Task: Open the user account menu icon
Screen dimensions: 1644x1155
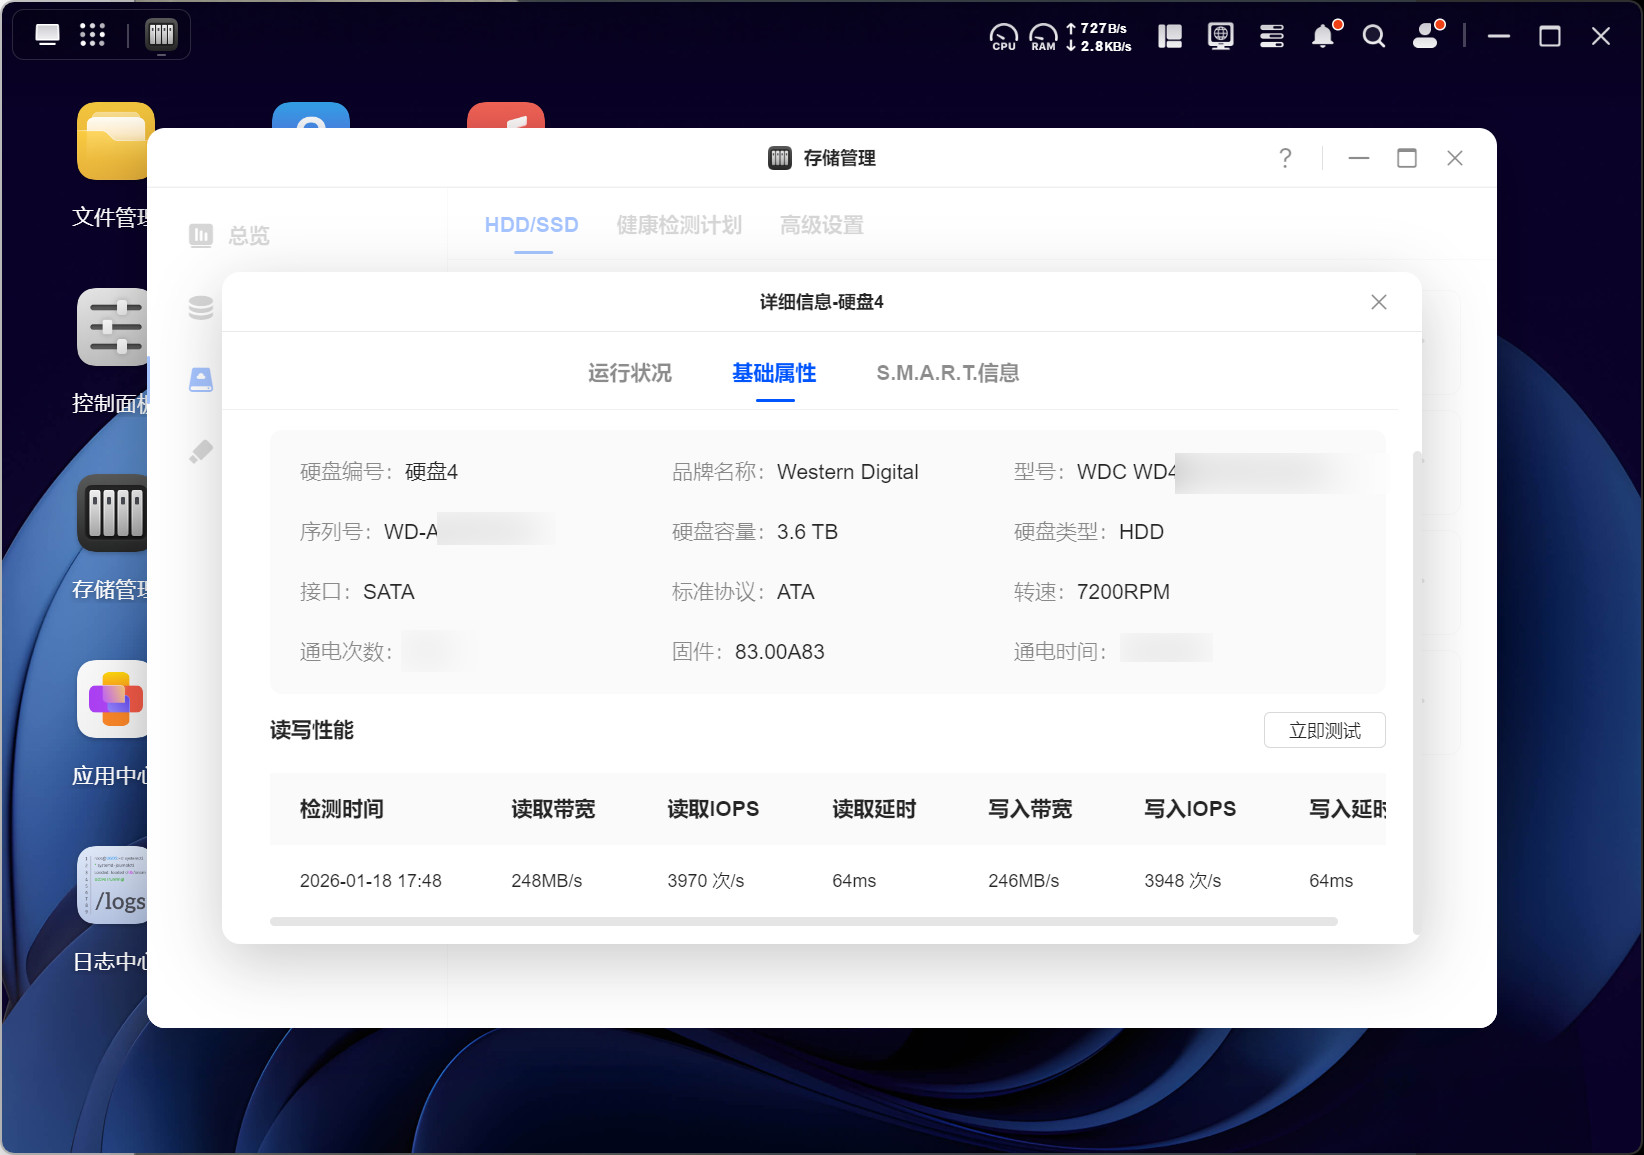Action: 1427,35
